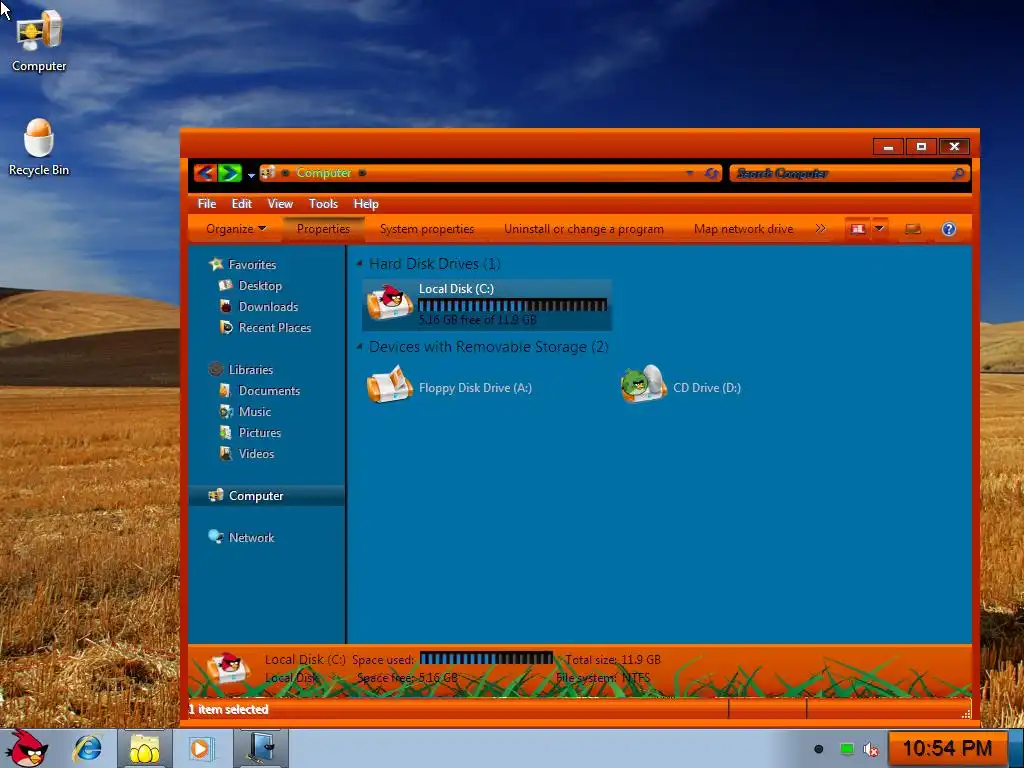Click the Computer icon in address bar
Screen dimensions: 1024x768
click(267, 172)
